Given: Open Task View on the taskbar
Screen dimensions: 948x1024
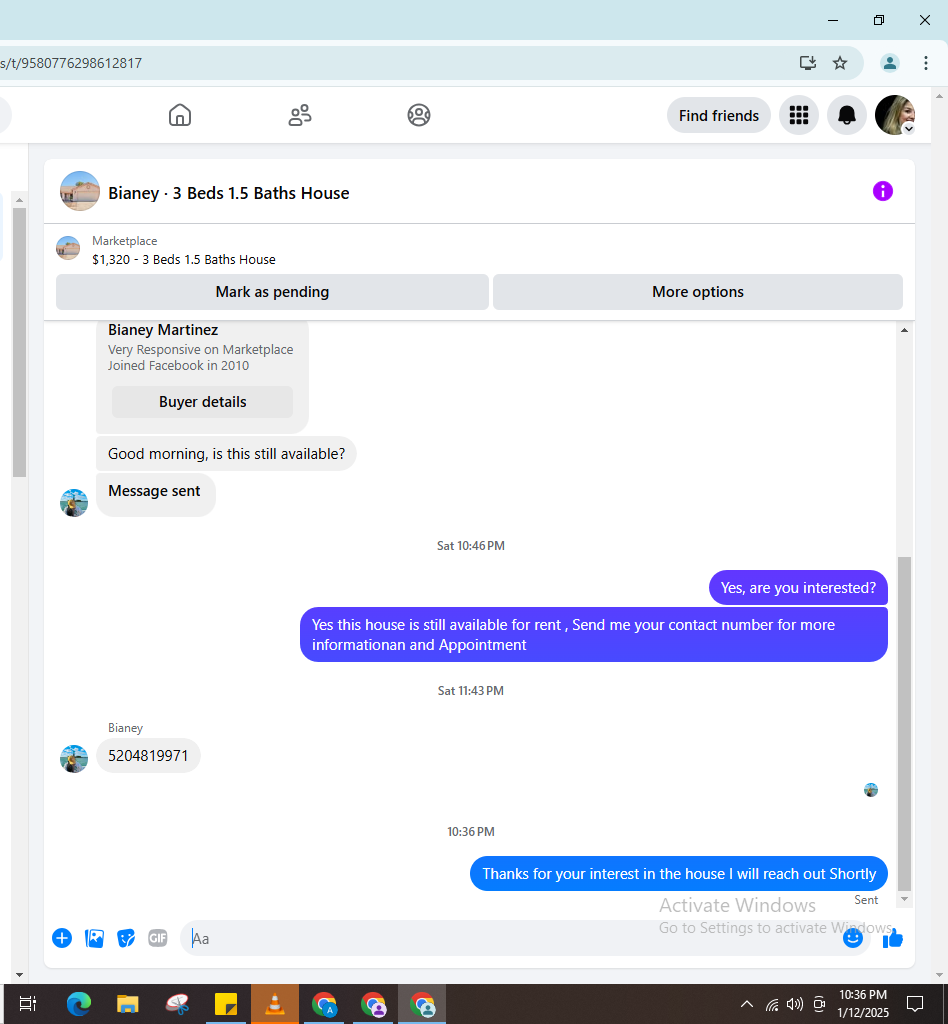Looking at the screenshot, I should pyautogui.click(x=28, y=1004).
